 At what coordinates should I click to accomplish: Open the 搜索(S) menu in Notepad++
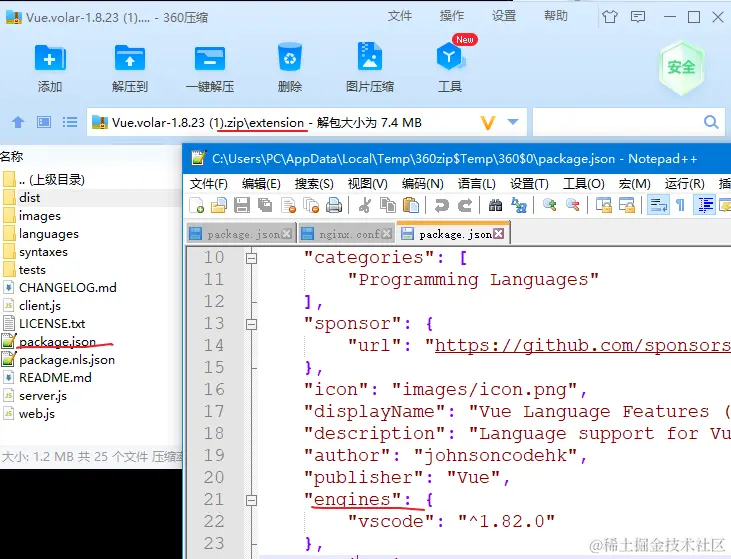tap(314, 184)
